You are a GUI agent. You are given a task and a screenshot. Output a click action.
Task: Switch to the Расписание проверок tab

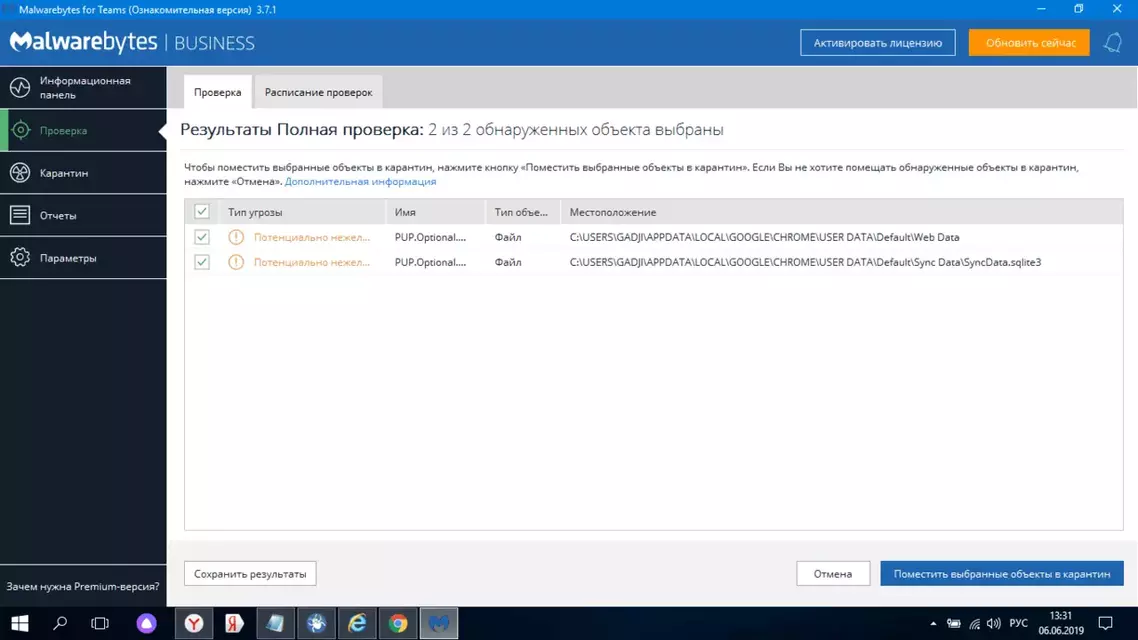[318, 92]
